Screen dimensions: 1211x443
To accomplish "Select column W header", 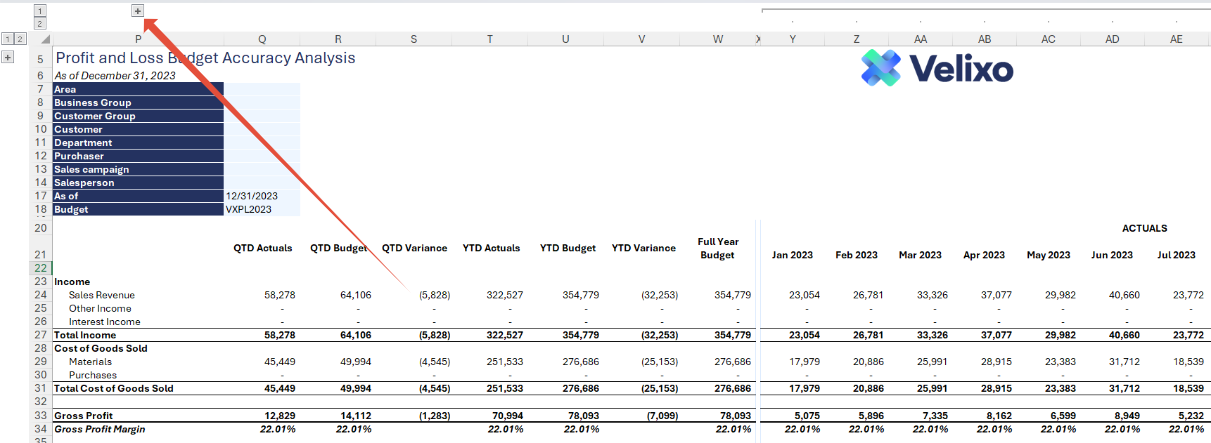I will point(718,39).
